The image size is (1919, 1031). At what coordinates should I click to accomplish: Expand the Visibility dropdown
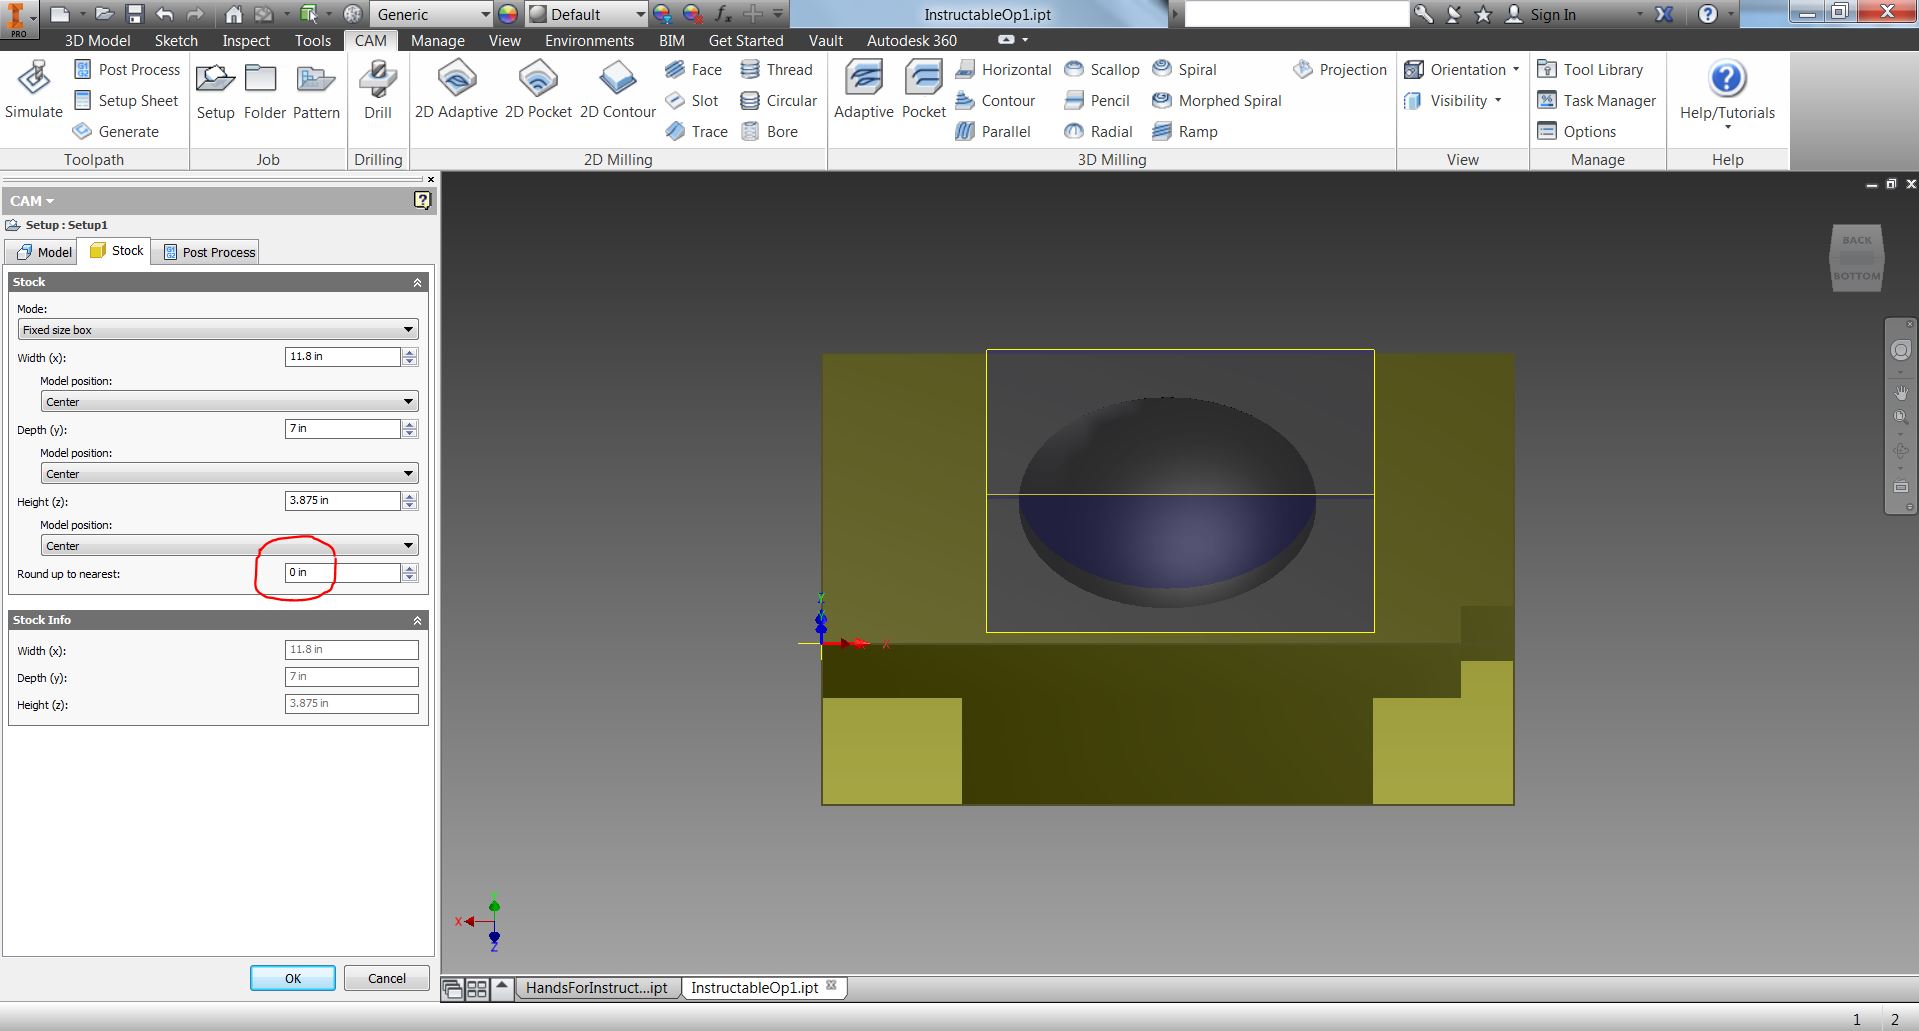click(1452, 101)
